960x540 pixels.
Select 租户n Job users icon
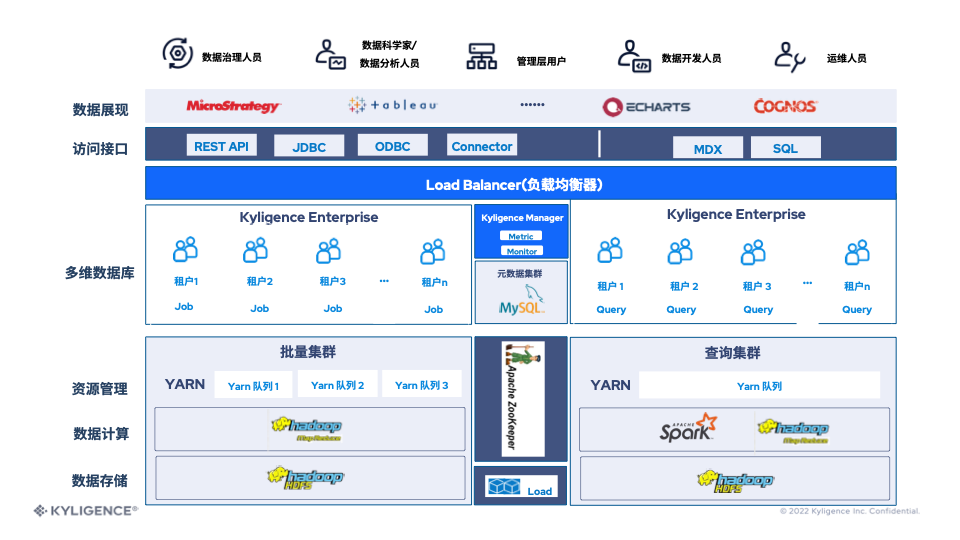pyautogui.click(x=433, y=252)
